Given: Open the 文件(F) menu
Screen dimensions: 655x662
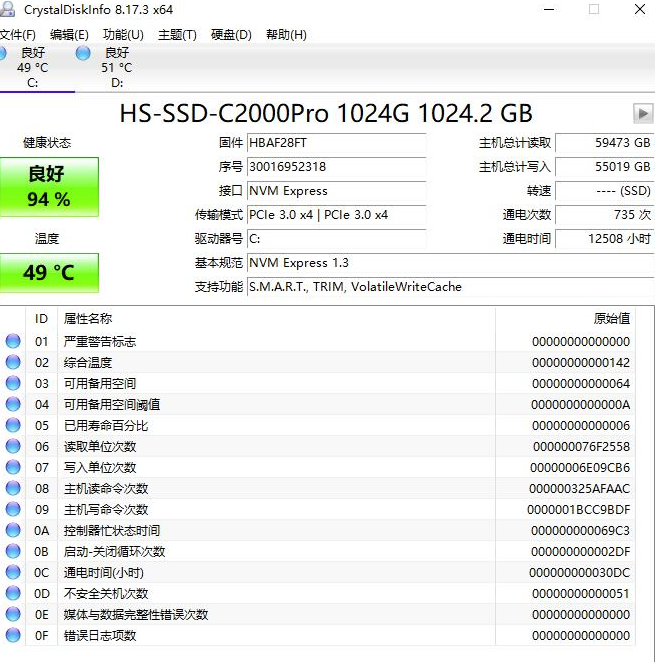Looking at the screenshot, I should [18, 35].
